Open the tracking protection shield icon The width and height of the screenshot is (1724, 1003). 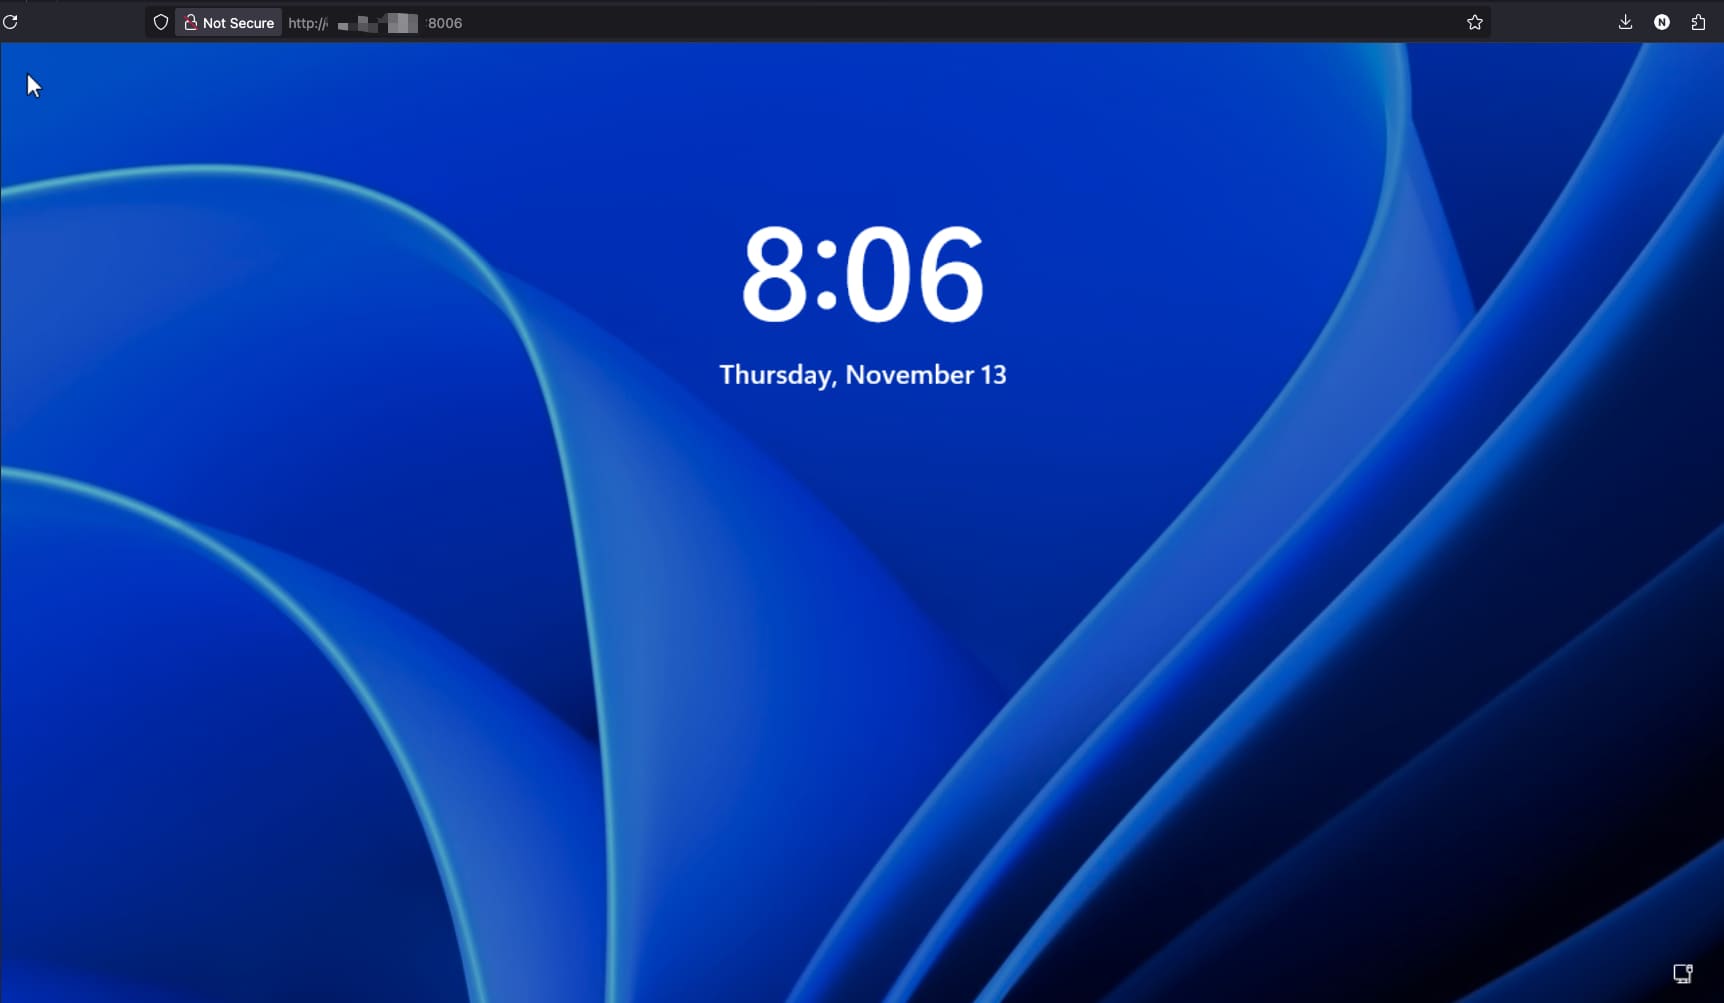coord(160,22)
